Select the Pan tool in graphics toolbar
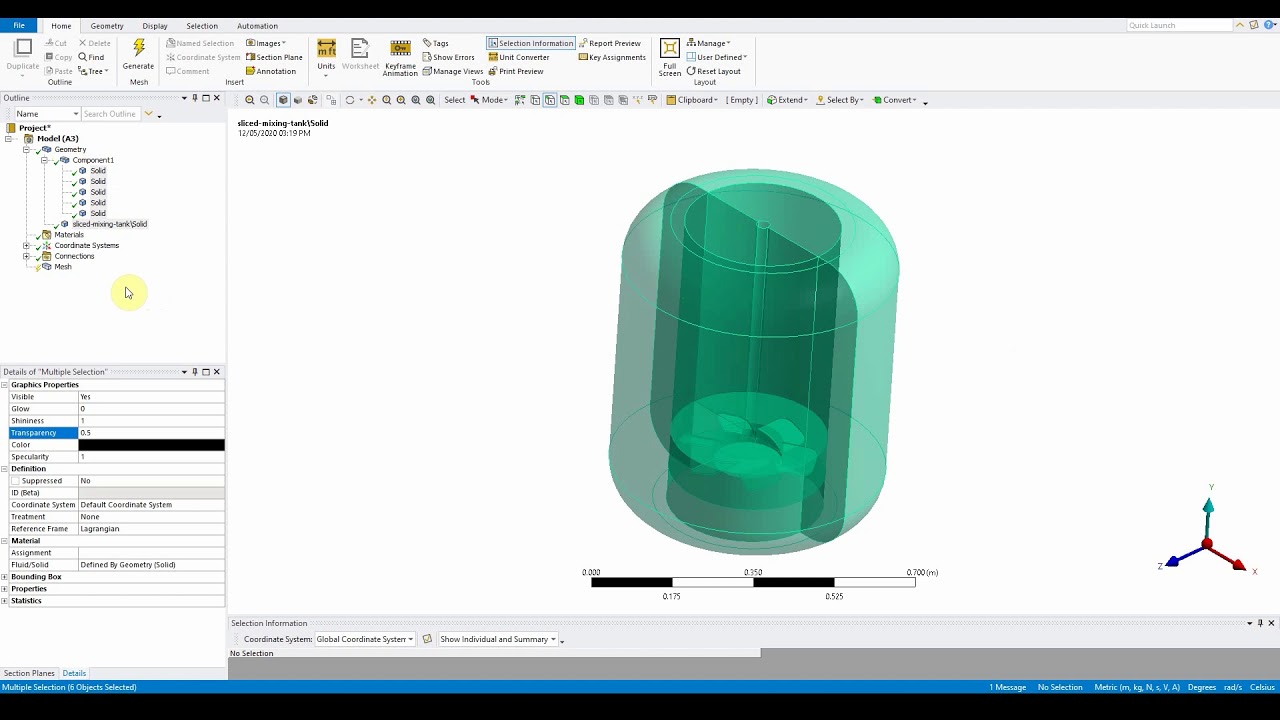 pyautogui.click(x=372, y=100)
